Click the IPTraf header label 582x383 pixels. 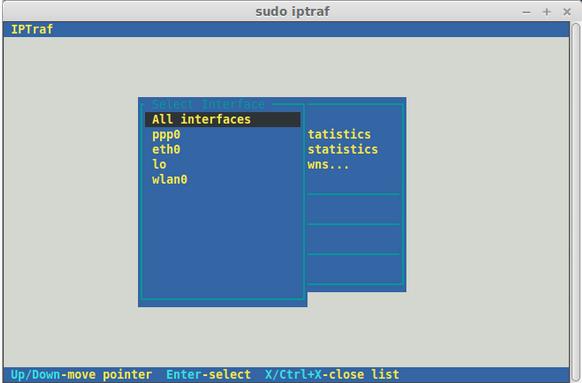32,29
